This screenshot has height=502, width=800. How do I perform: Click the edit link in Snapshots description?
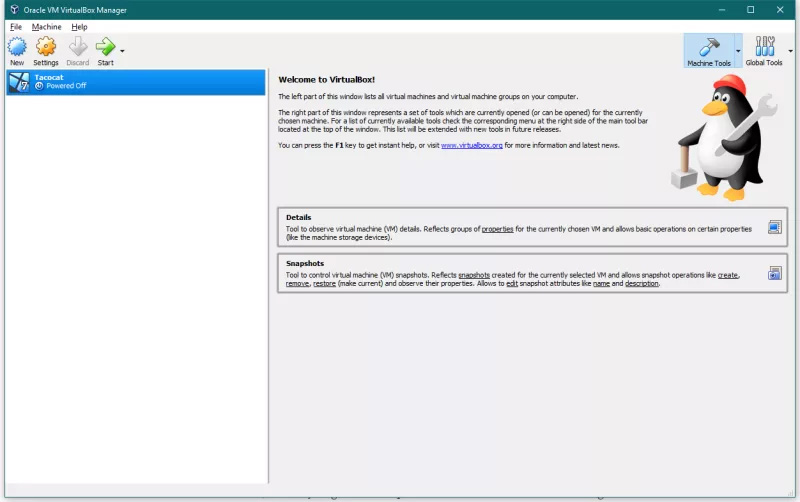[x=512, y=284]
